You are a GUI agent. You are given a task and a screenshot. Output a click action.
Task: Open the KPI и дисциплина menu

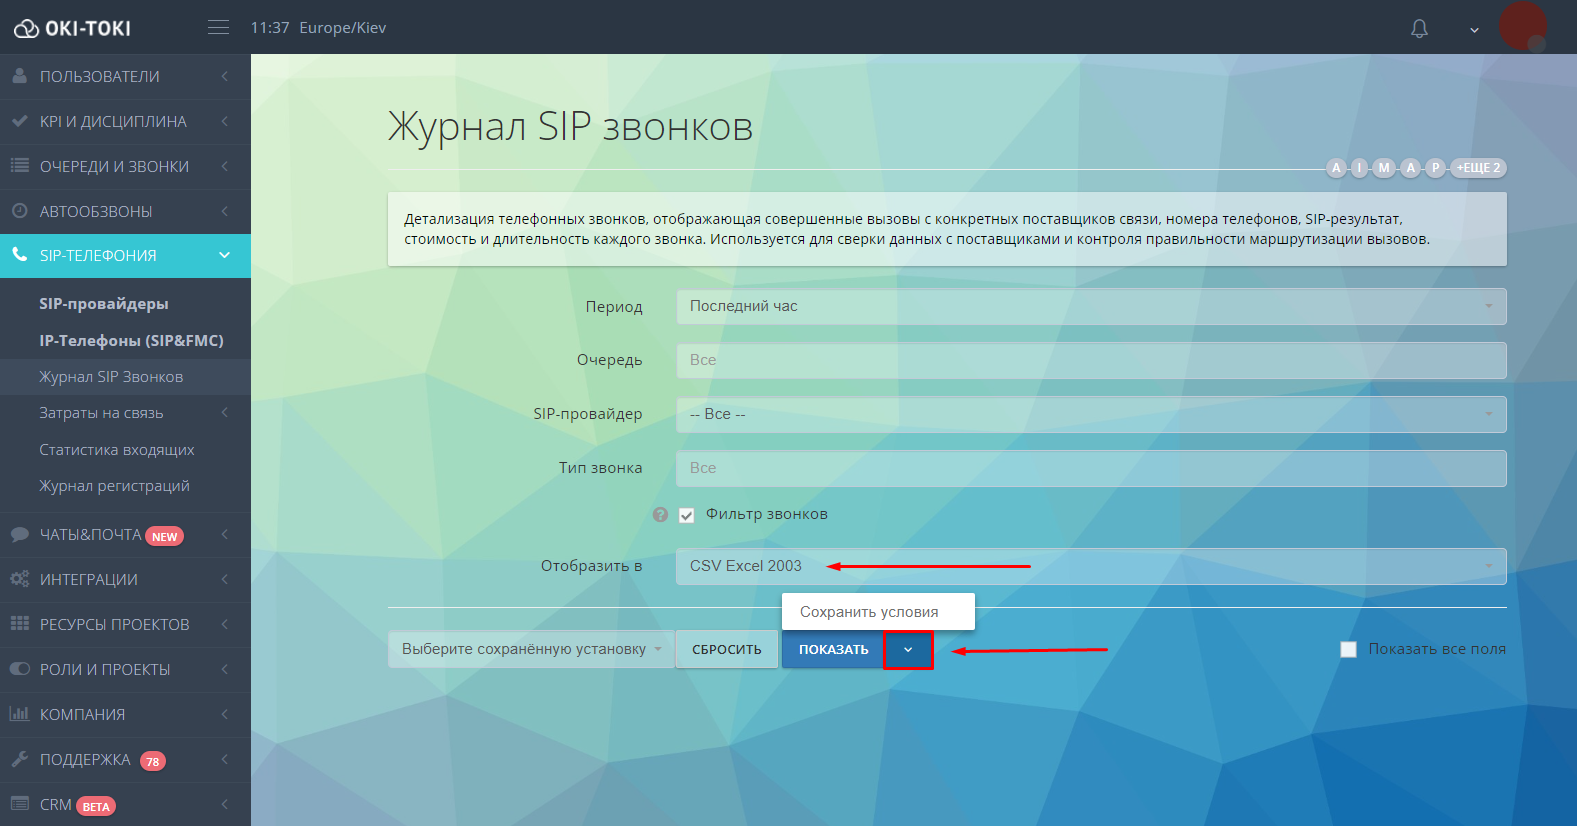[x=125, y=121]
